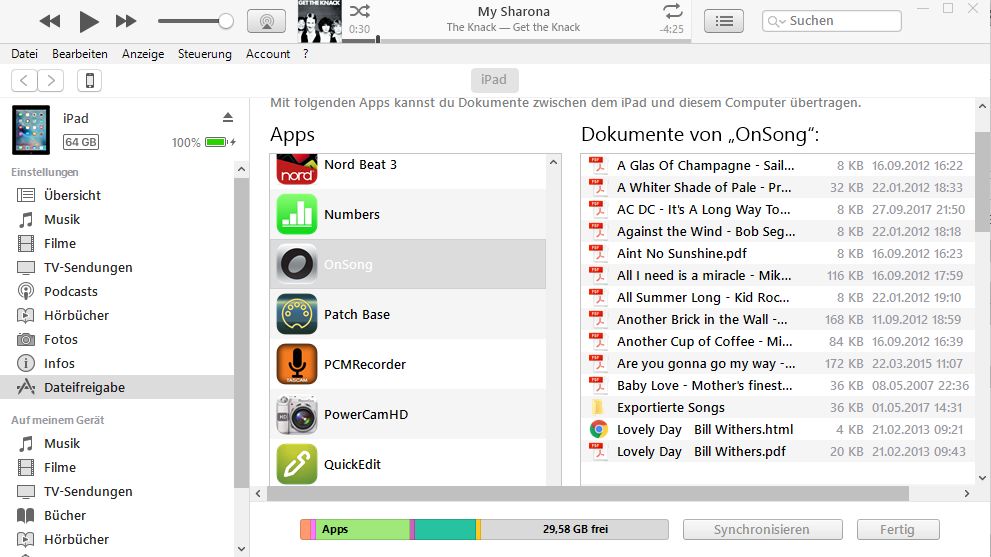Image resolution: width=991 pixels, height=557 pixels.
Task: Select PowerCamHD app
Action: (x=408, y=414)
